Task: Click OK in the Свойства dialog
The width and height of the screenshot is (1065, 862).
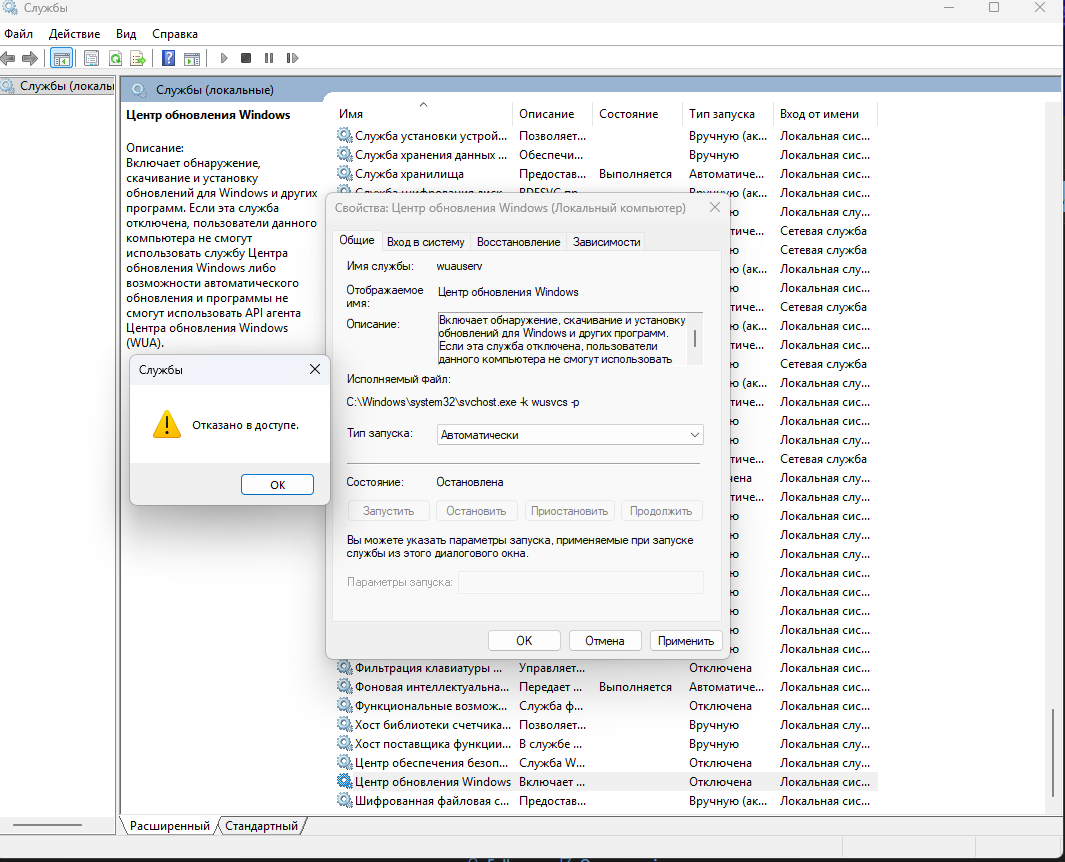Action: point(524,641)
